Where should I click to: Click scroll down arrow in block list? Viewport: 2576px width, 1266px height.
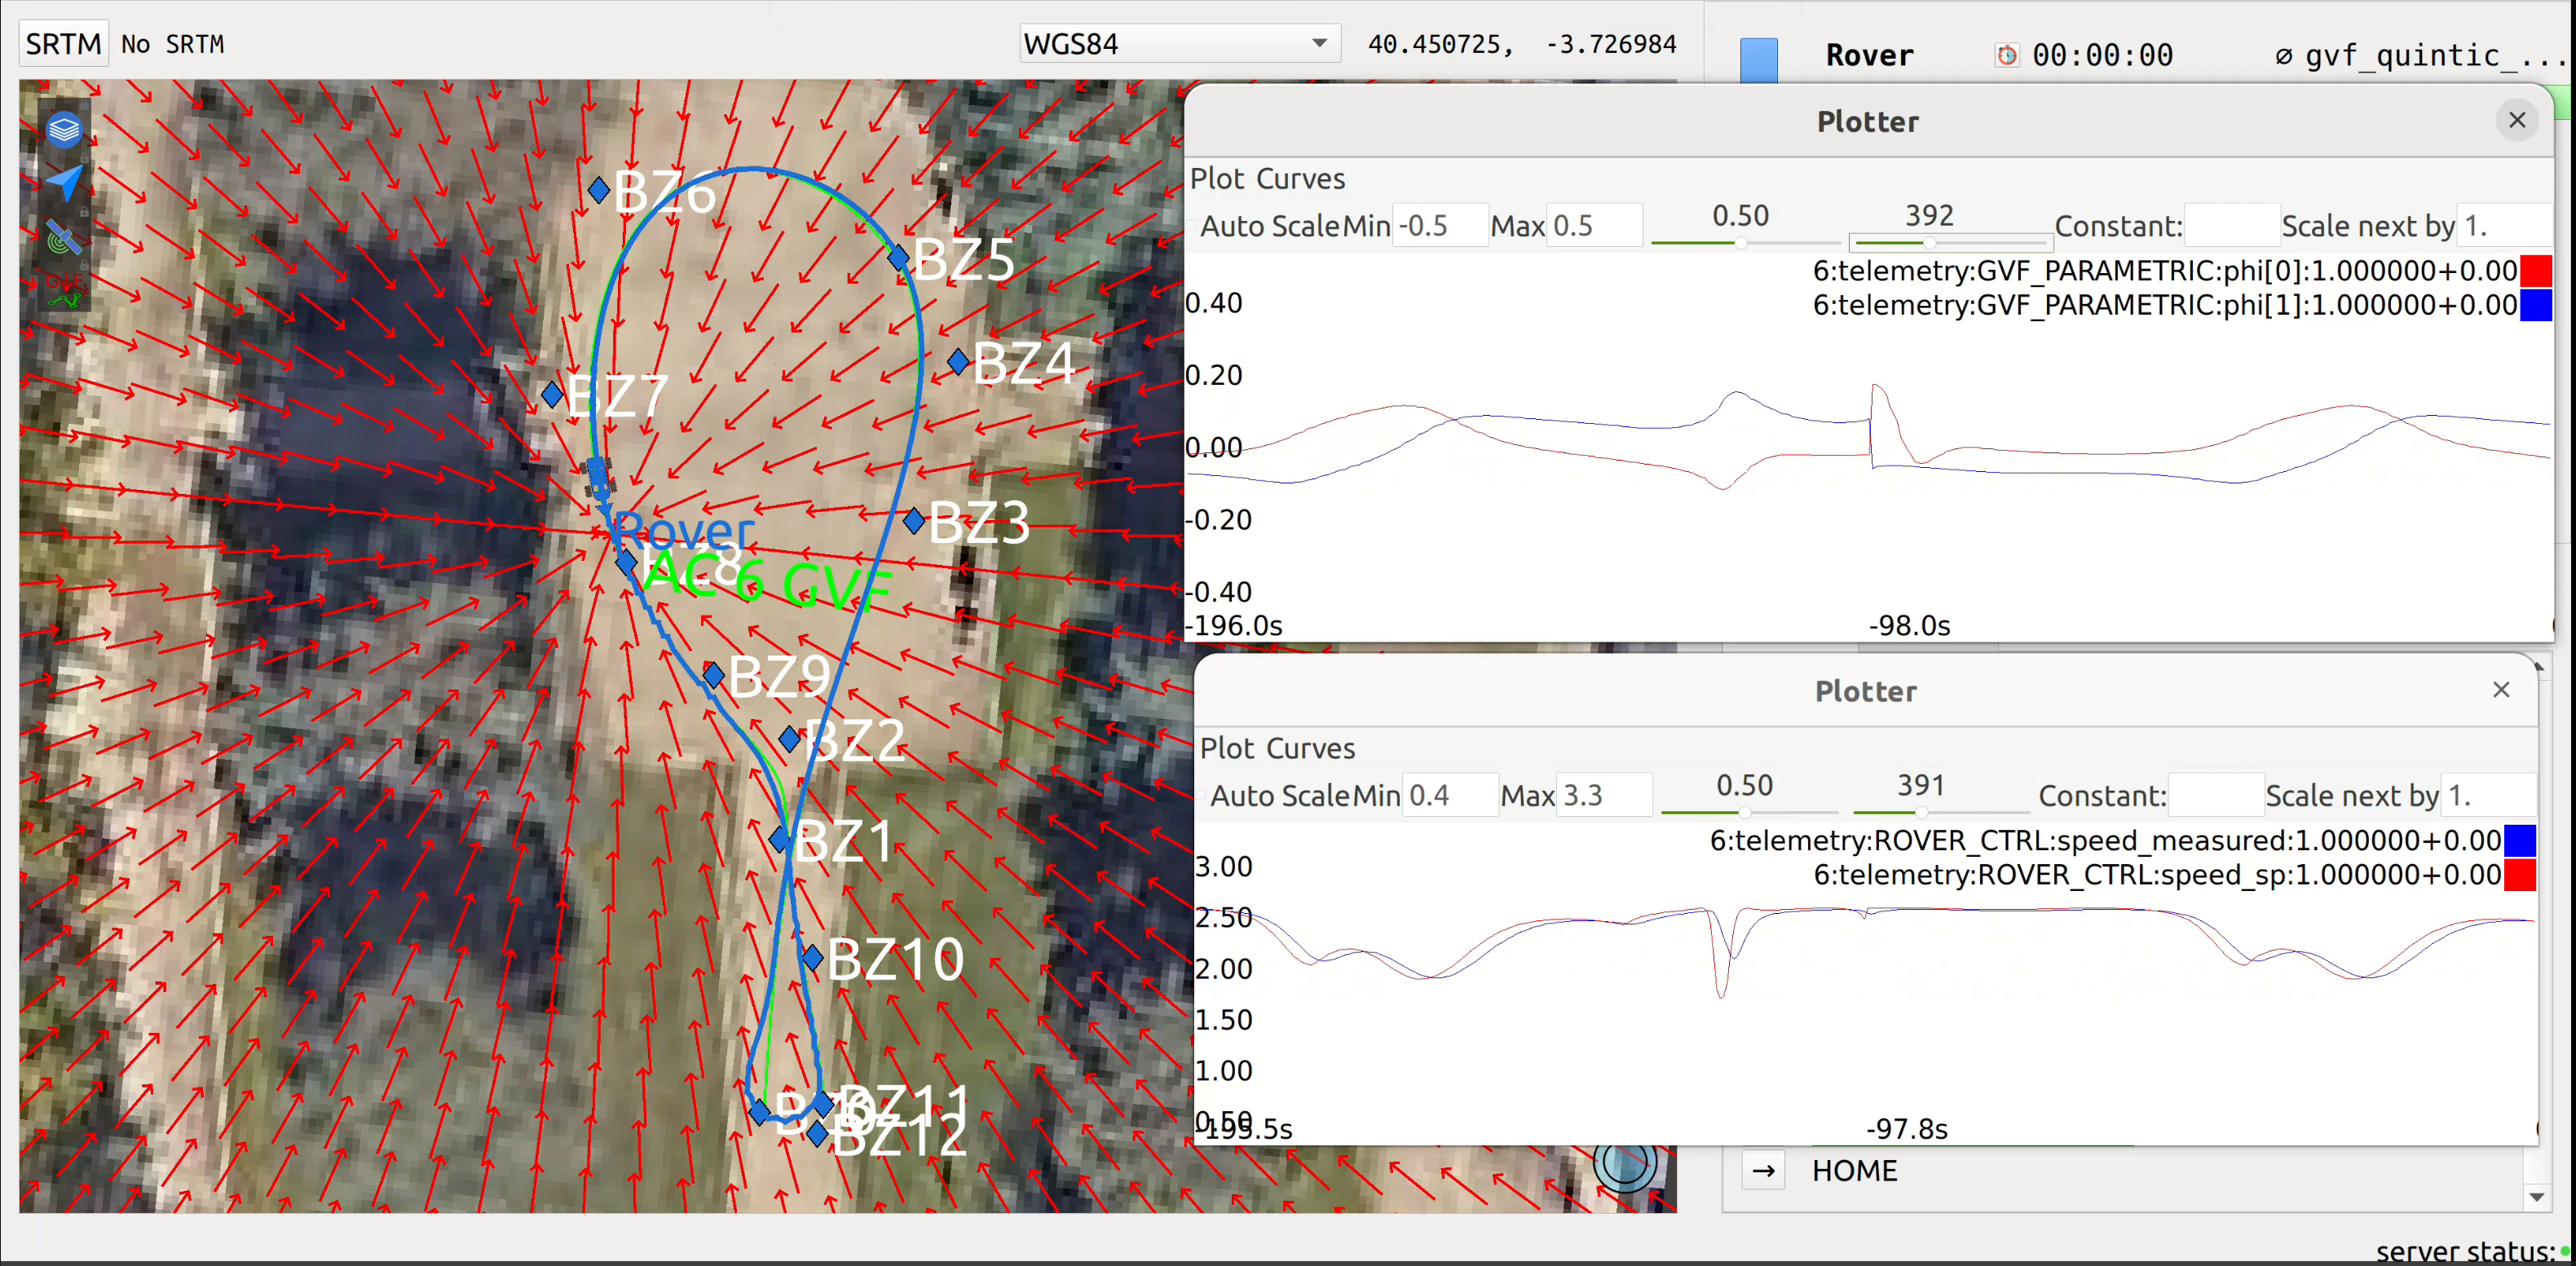2536,1196
